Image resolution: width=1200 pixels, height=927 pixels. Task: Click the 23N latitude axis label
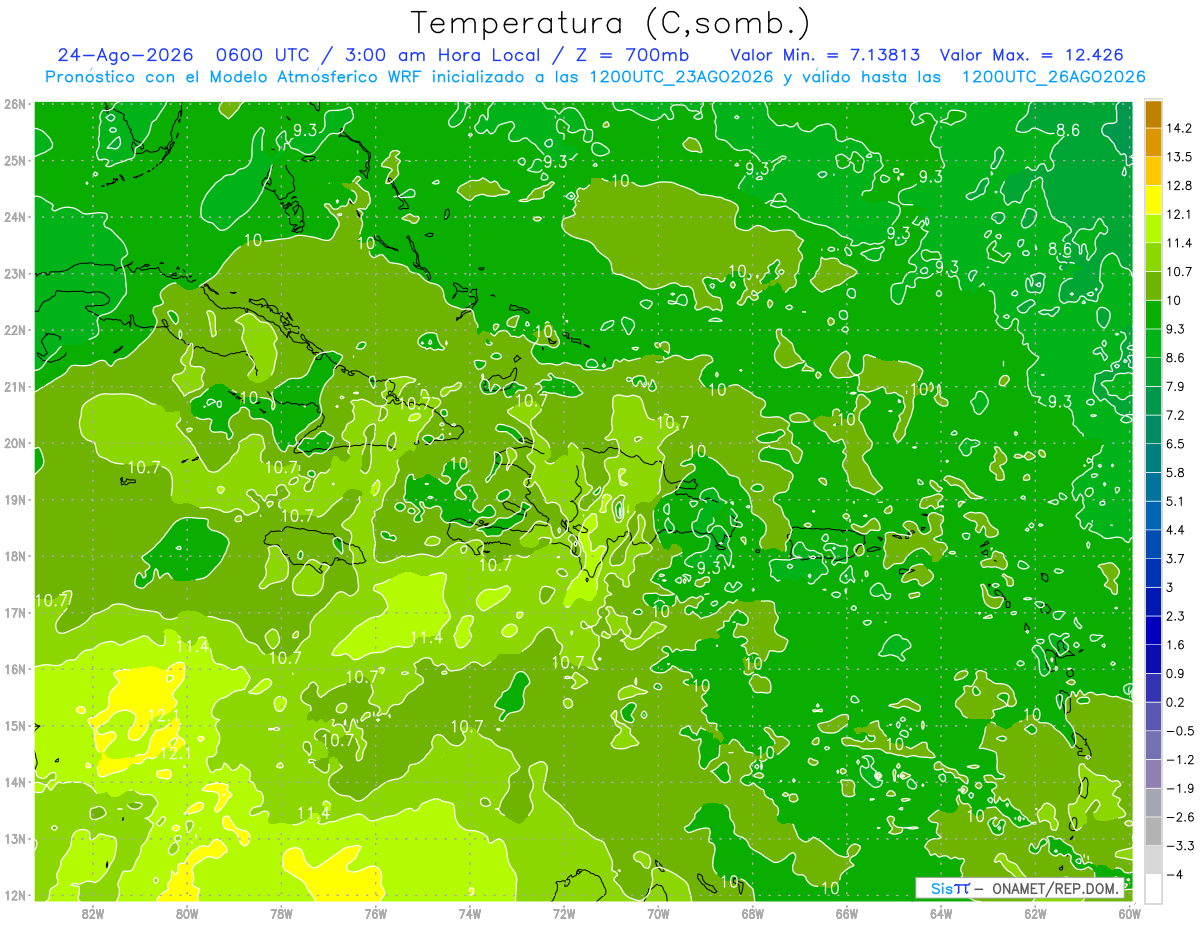pyautogui.click(x=15, y=273)
